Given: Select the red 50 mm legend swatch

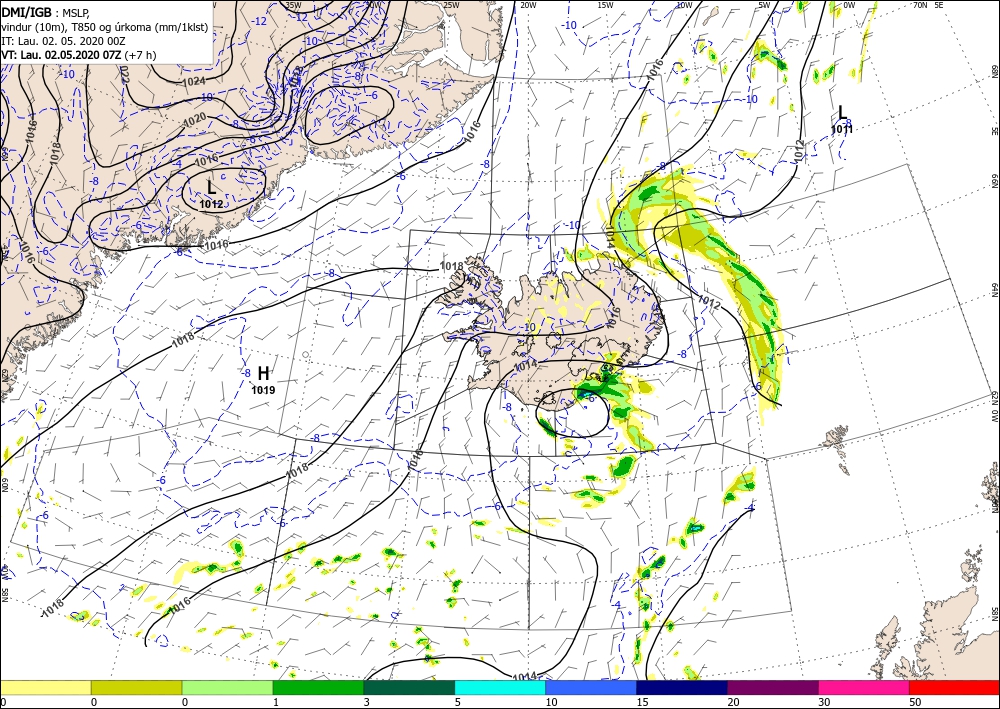Looking at the screenshot, I should click(954, 687).
